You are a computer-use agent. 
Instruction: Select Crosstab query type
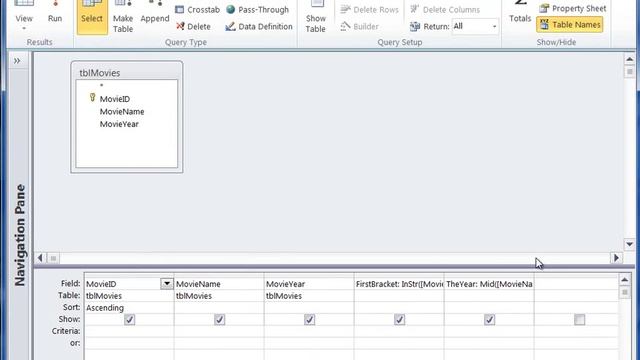tap(198, 9)
